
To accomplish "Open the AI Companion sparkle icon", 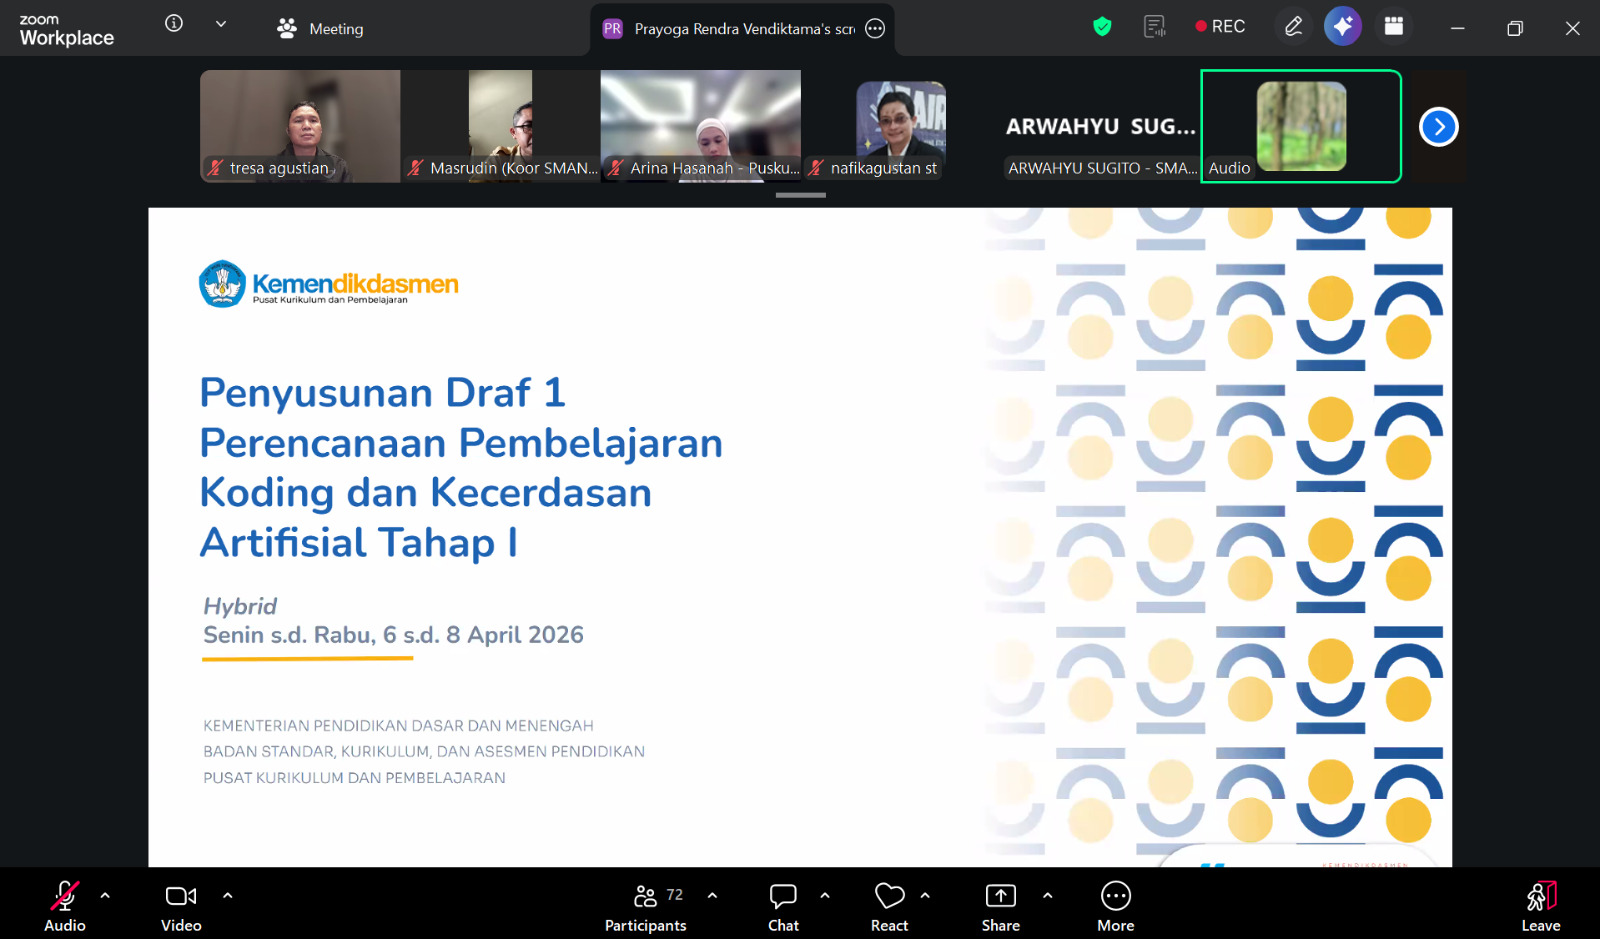I will (1342, 27).
